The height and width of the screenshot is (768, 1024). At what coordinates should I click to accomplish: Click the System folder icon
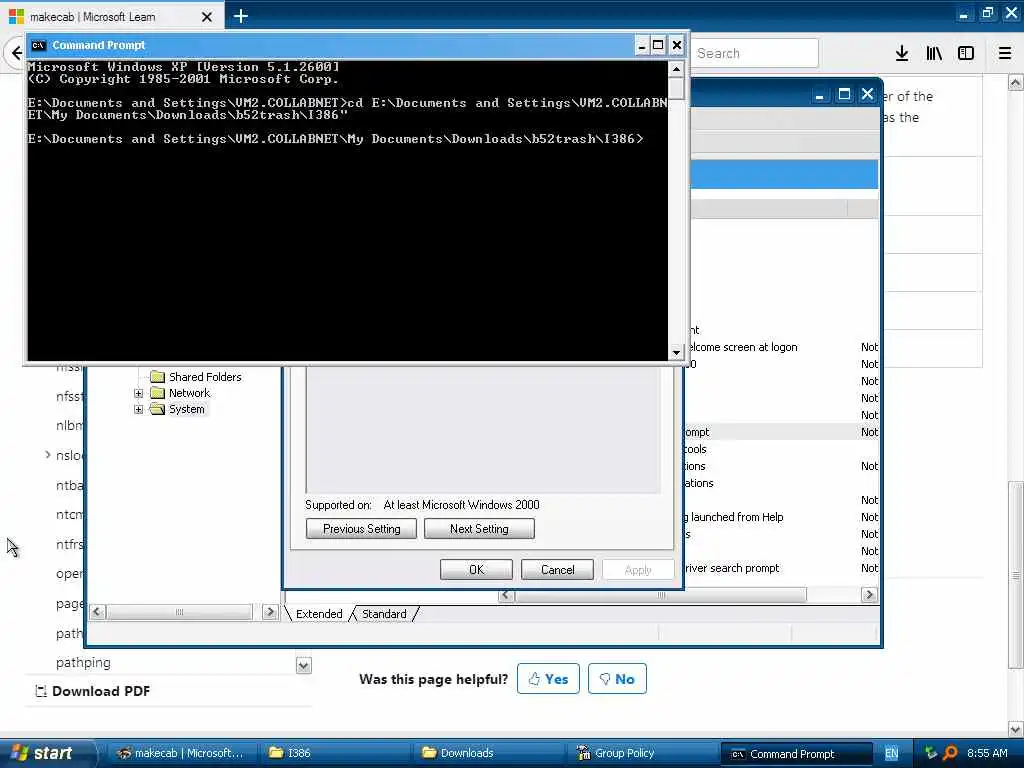click(x=157, y=409)
